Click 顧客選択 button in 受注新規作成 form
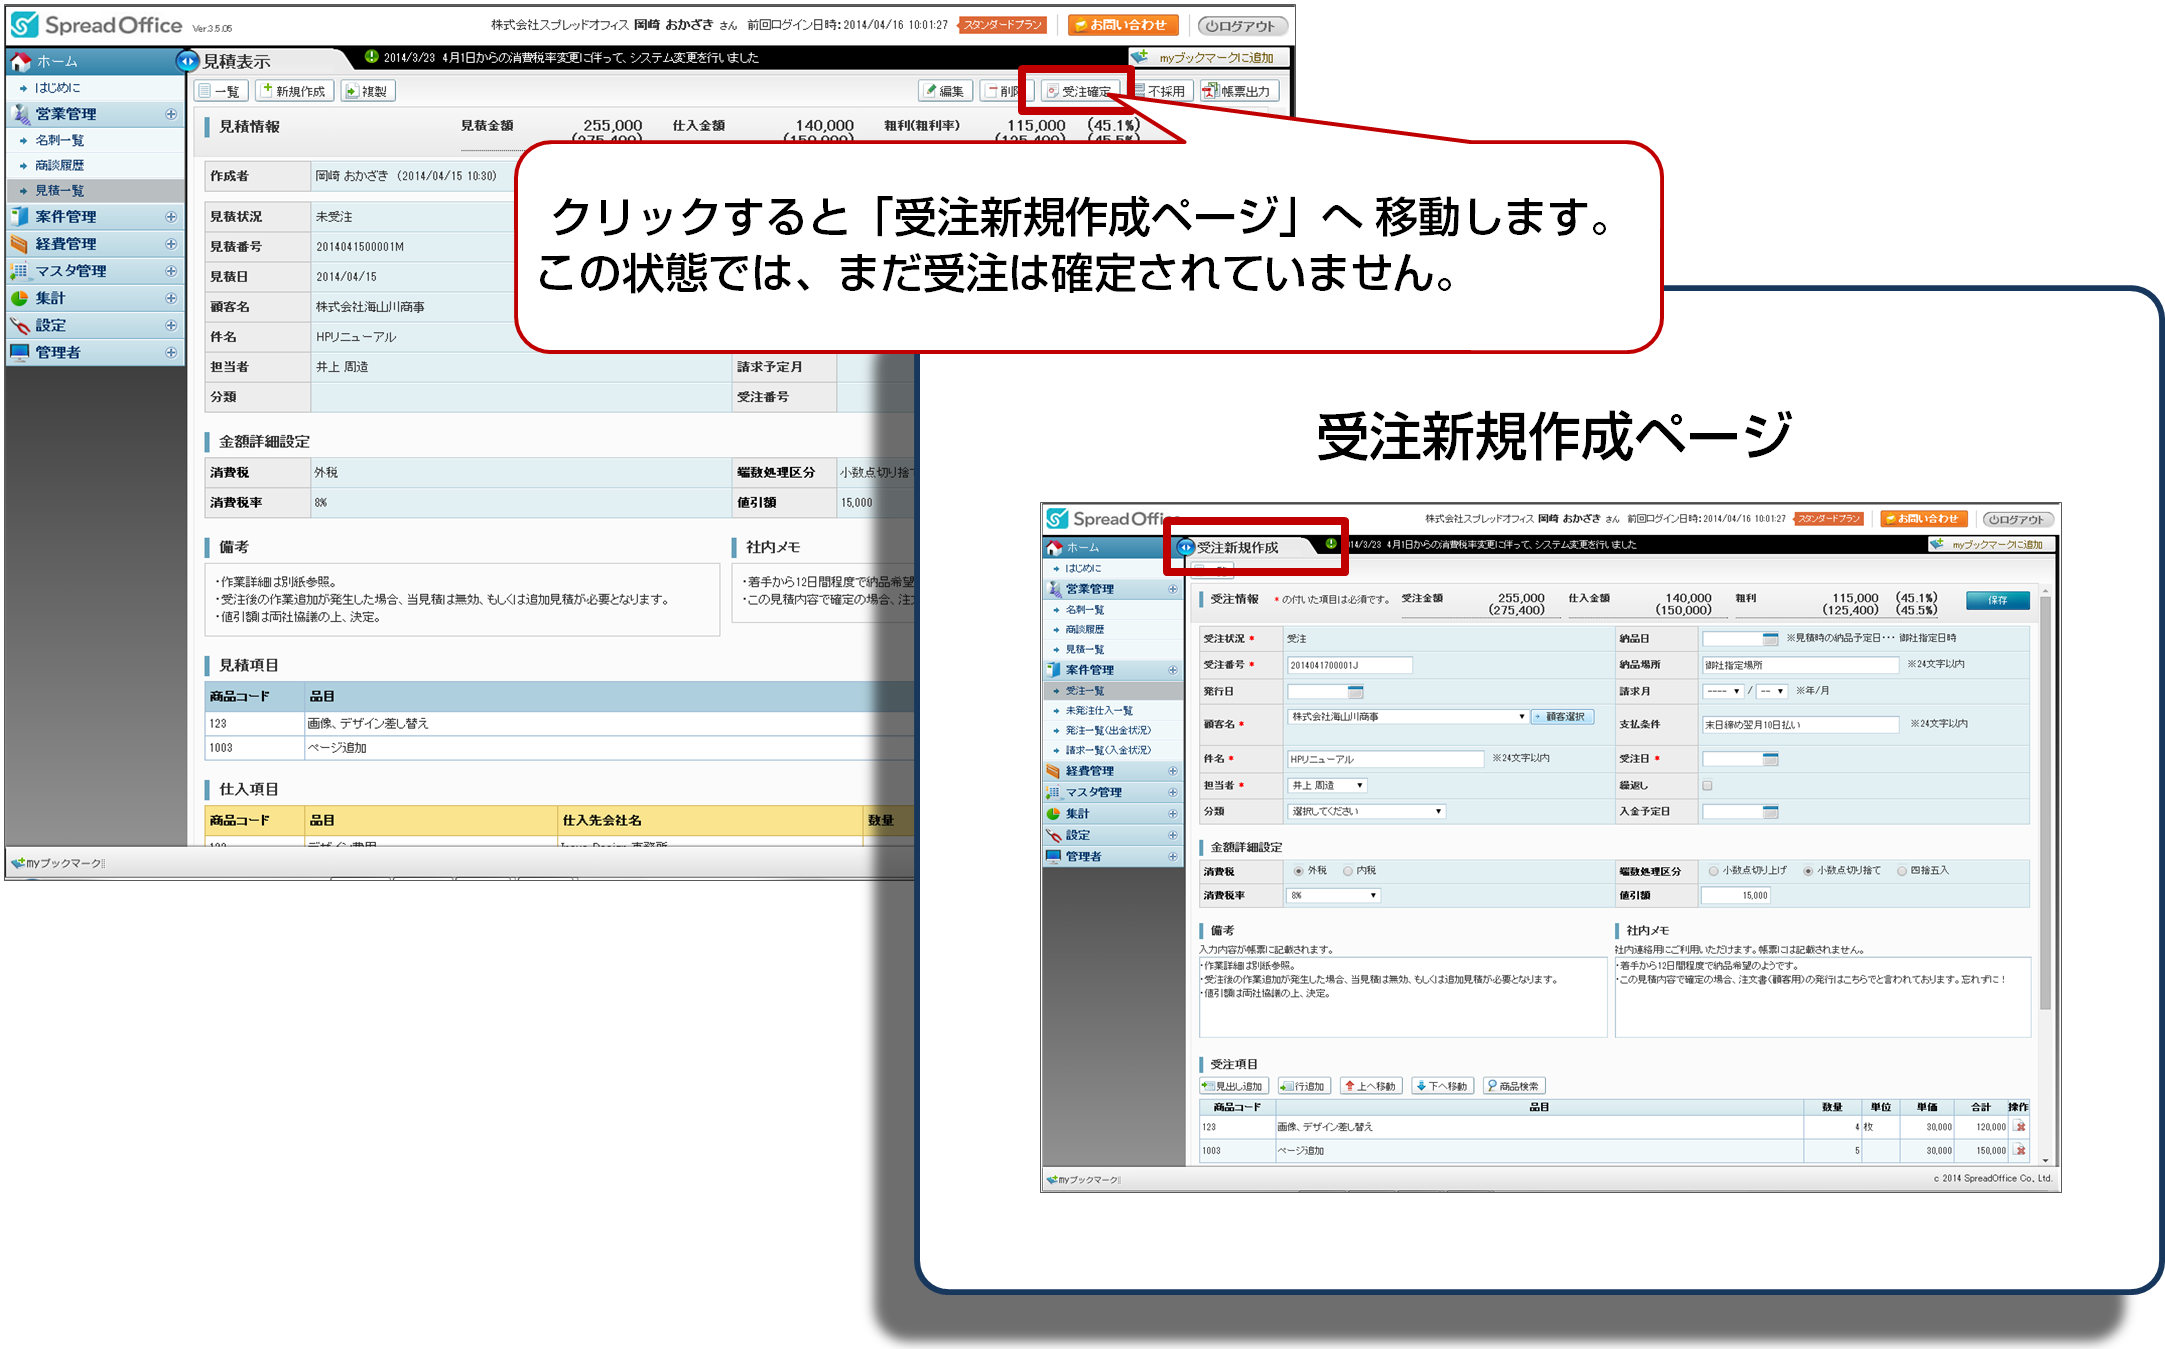 pyautogui.click(x=1562, y=717)
